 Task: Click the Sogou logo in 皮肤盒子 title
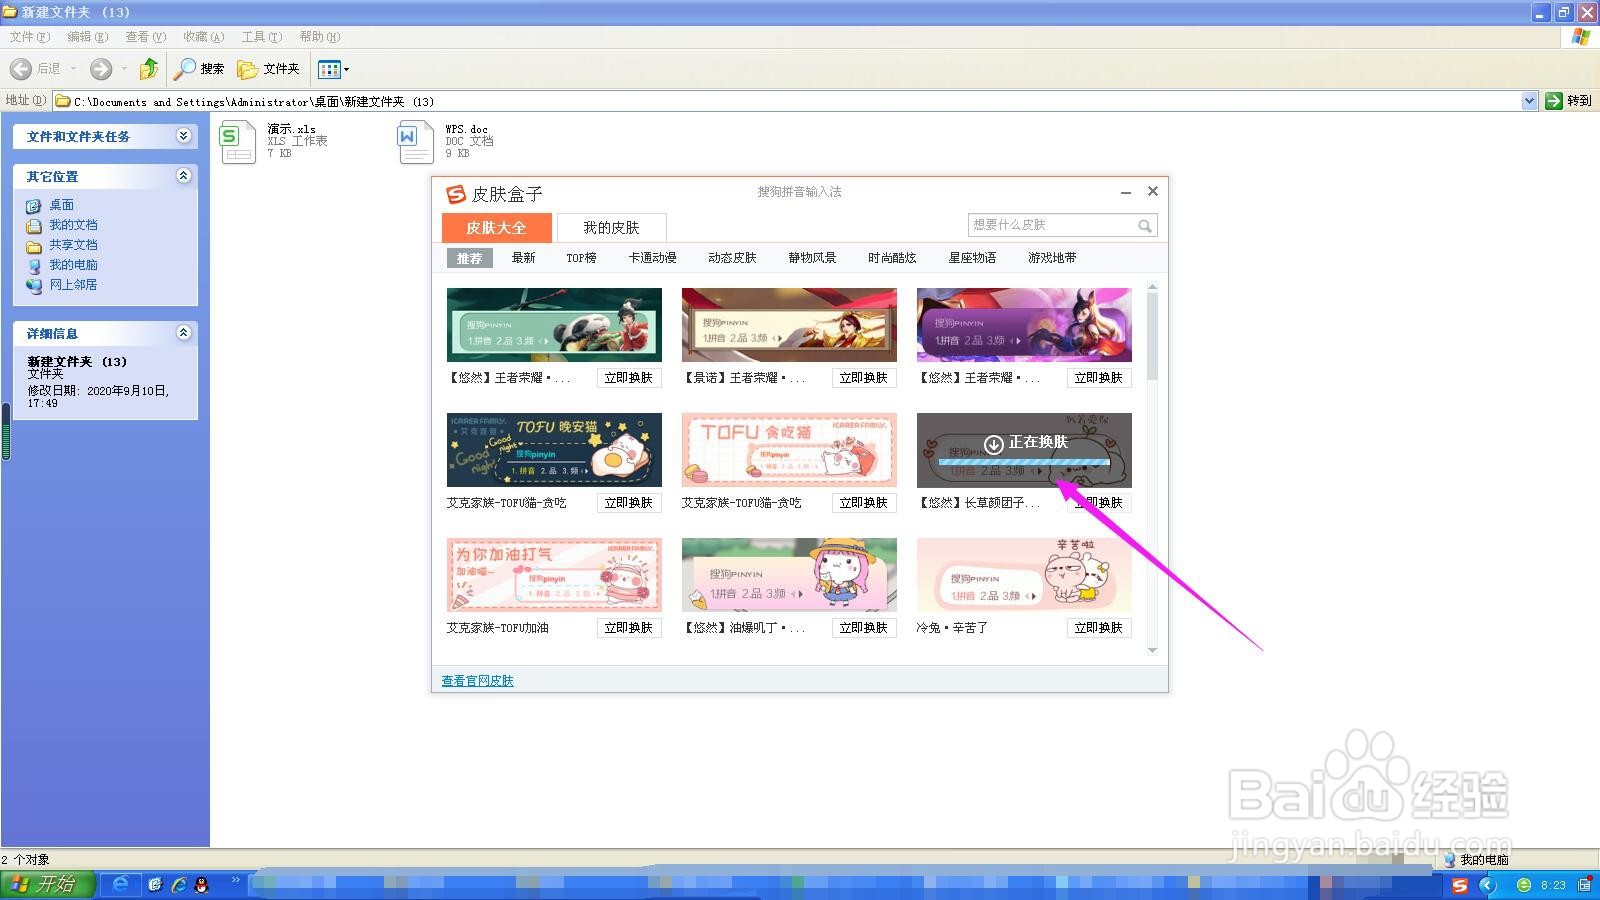click(x=456, y=194)
